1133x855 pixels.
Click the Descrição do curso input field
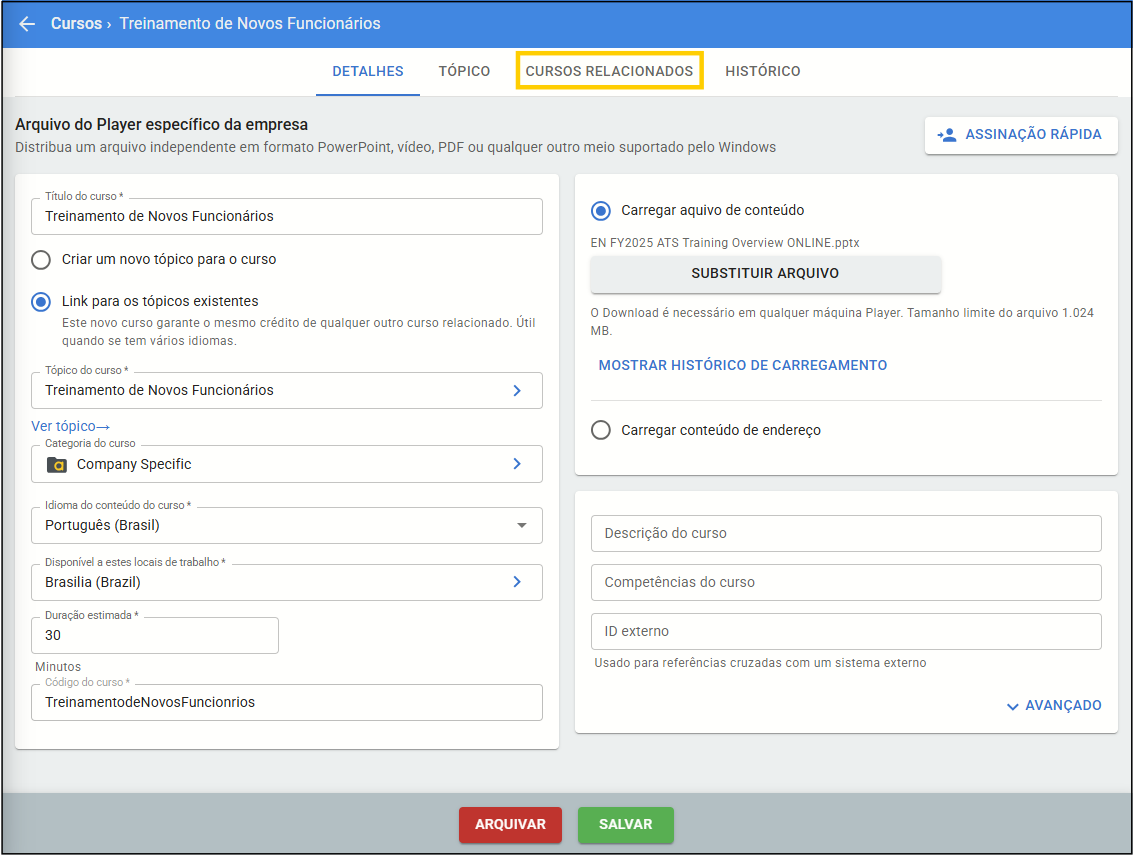coord(846,533)
